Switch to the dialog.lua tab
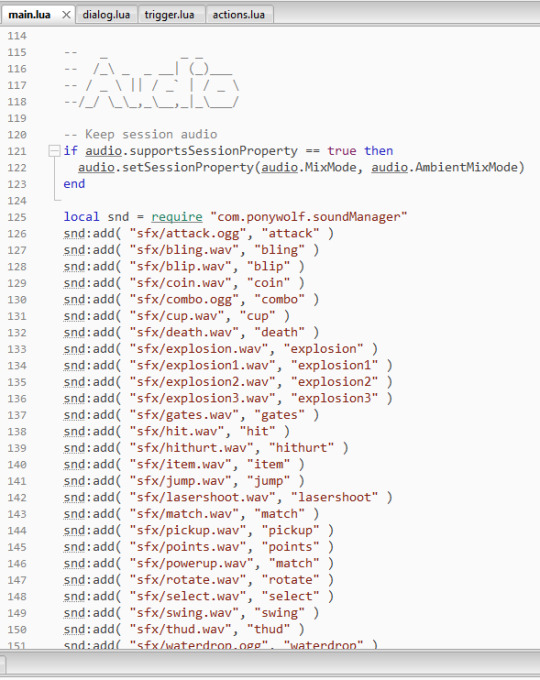The image size is (540, 680). coord(106,15)
